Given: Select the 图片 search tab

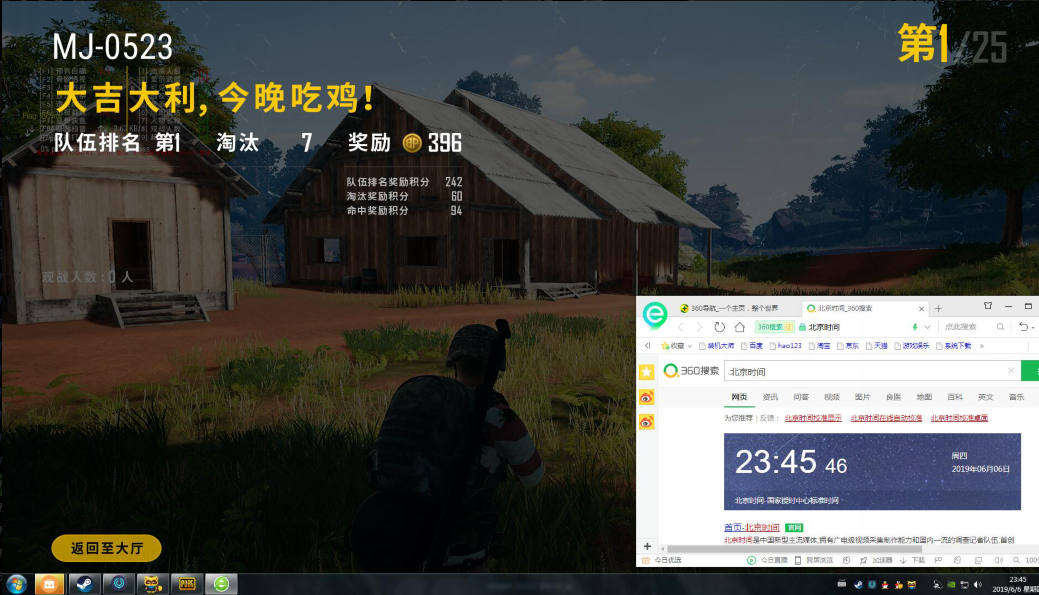Looking at the screenshot, I should [863, 397].
